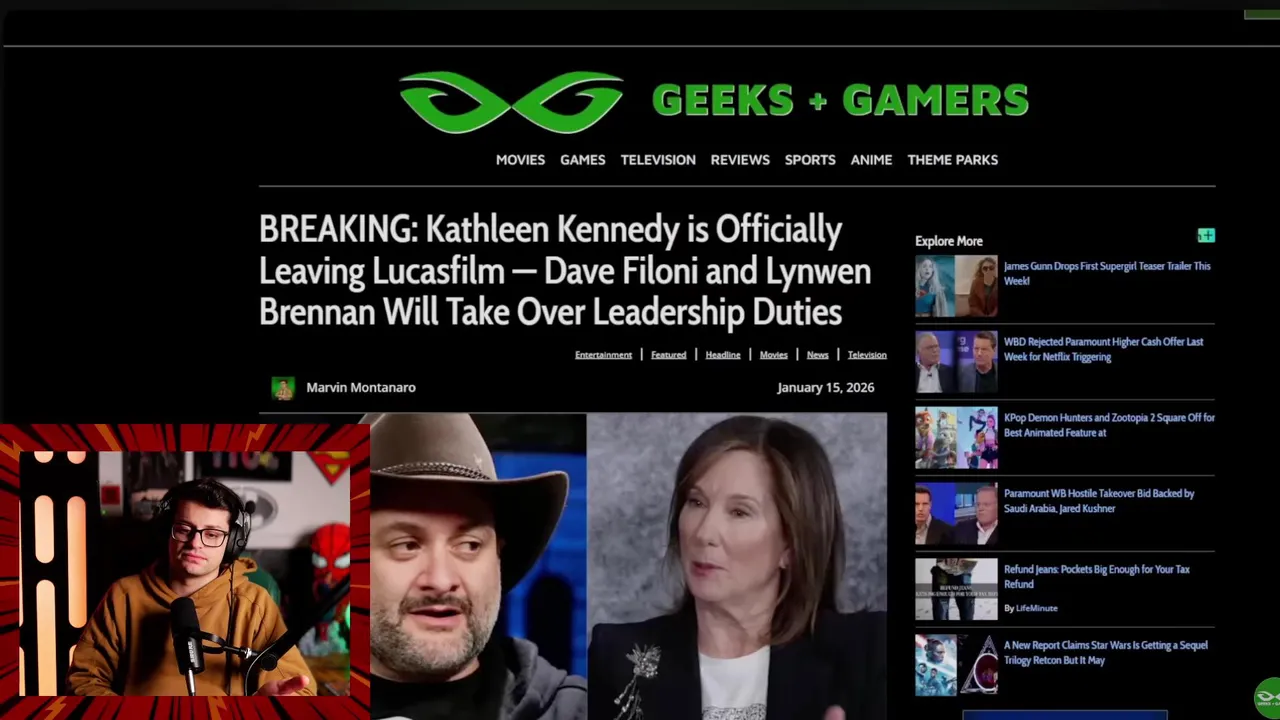Open the Theme Parks section

952,160
